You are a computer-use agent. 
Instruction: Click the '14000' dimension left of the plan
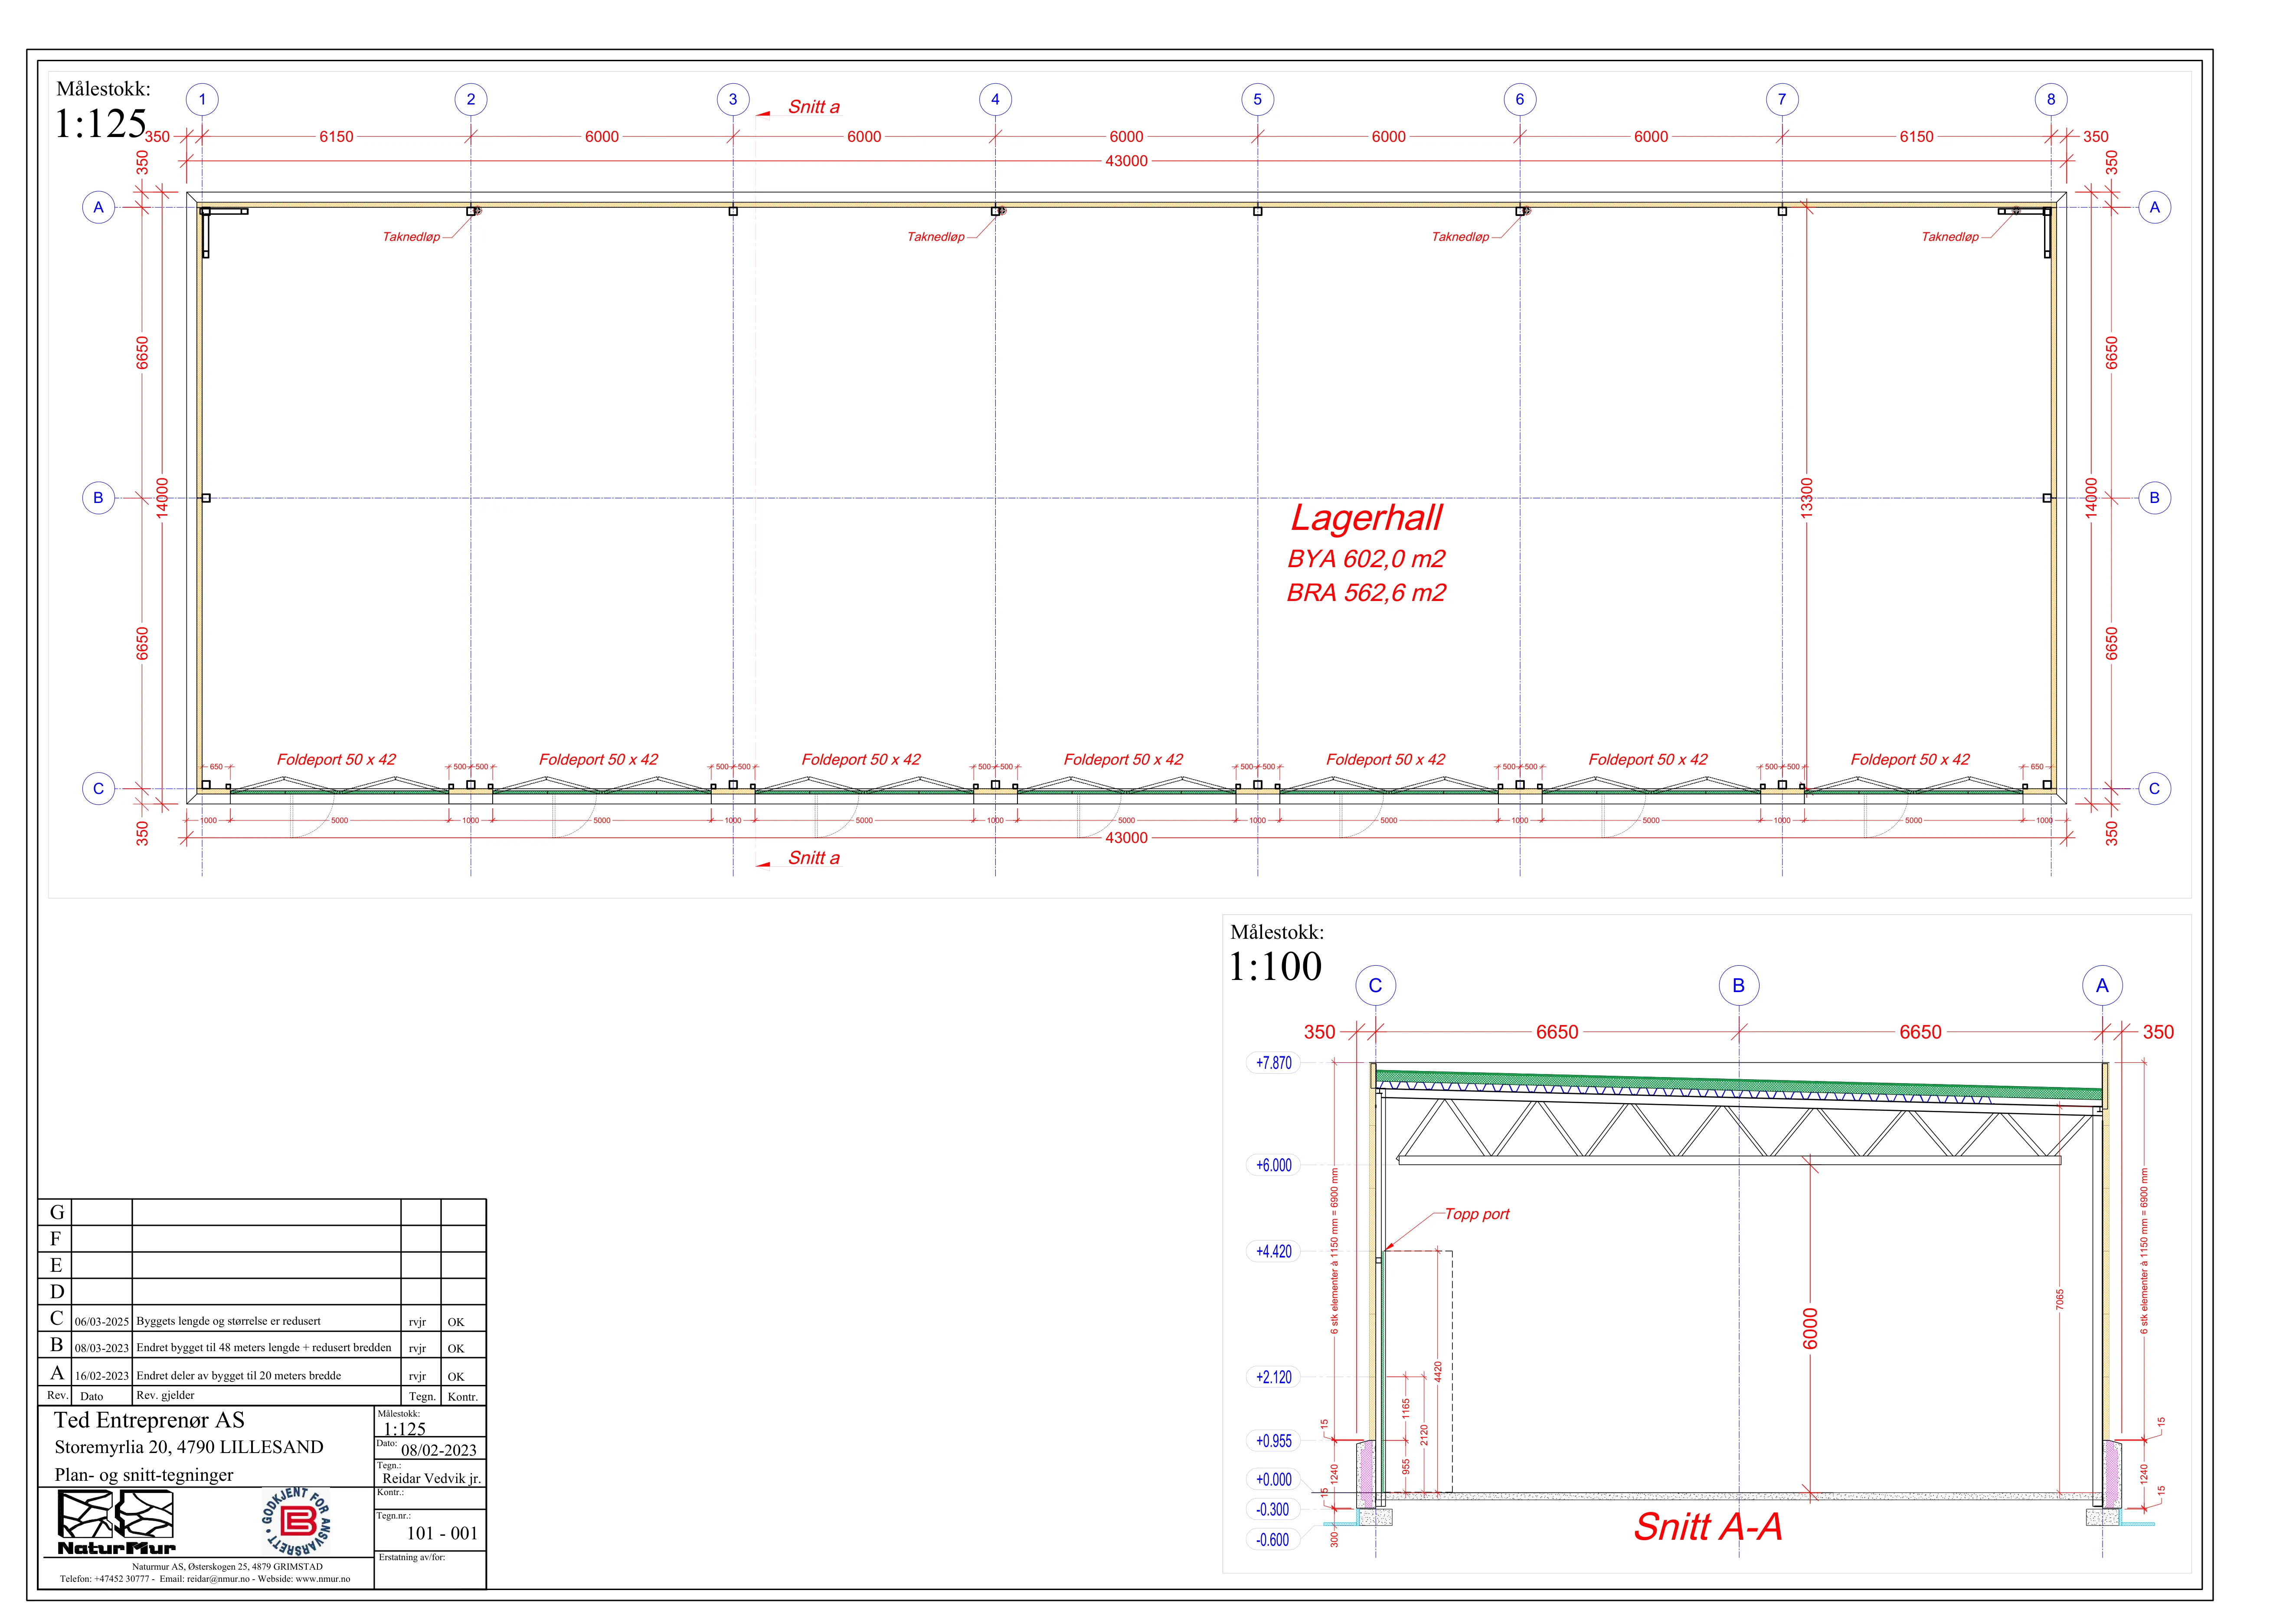(162, 497)
